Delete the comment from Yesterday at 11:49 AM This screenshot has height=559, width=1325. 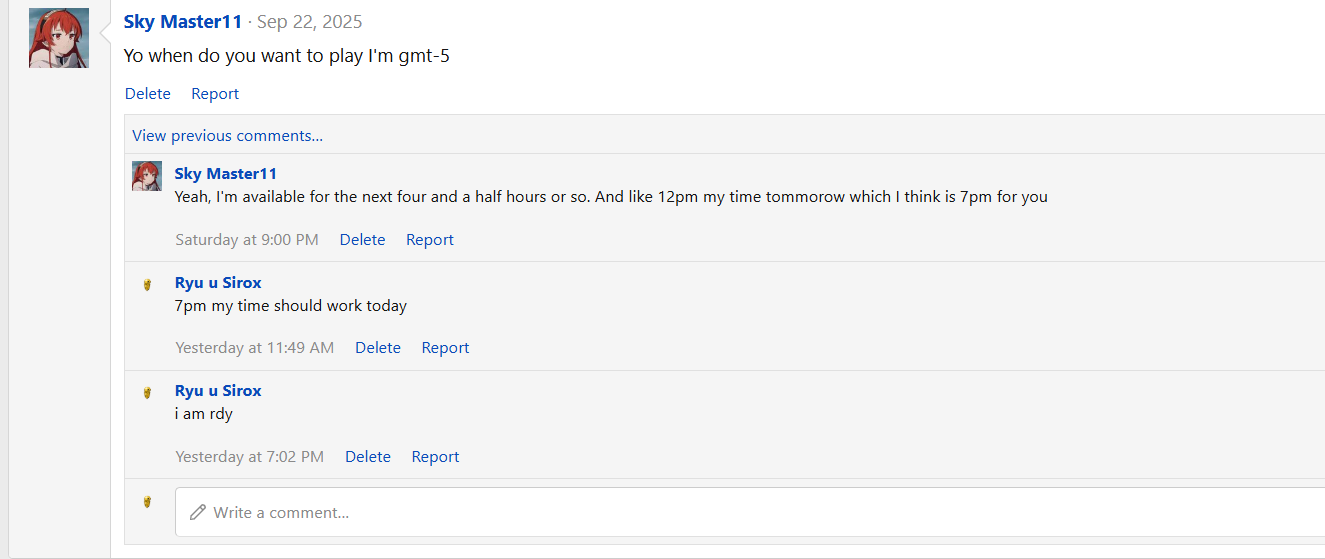tap(378, 348)
